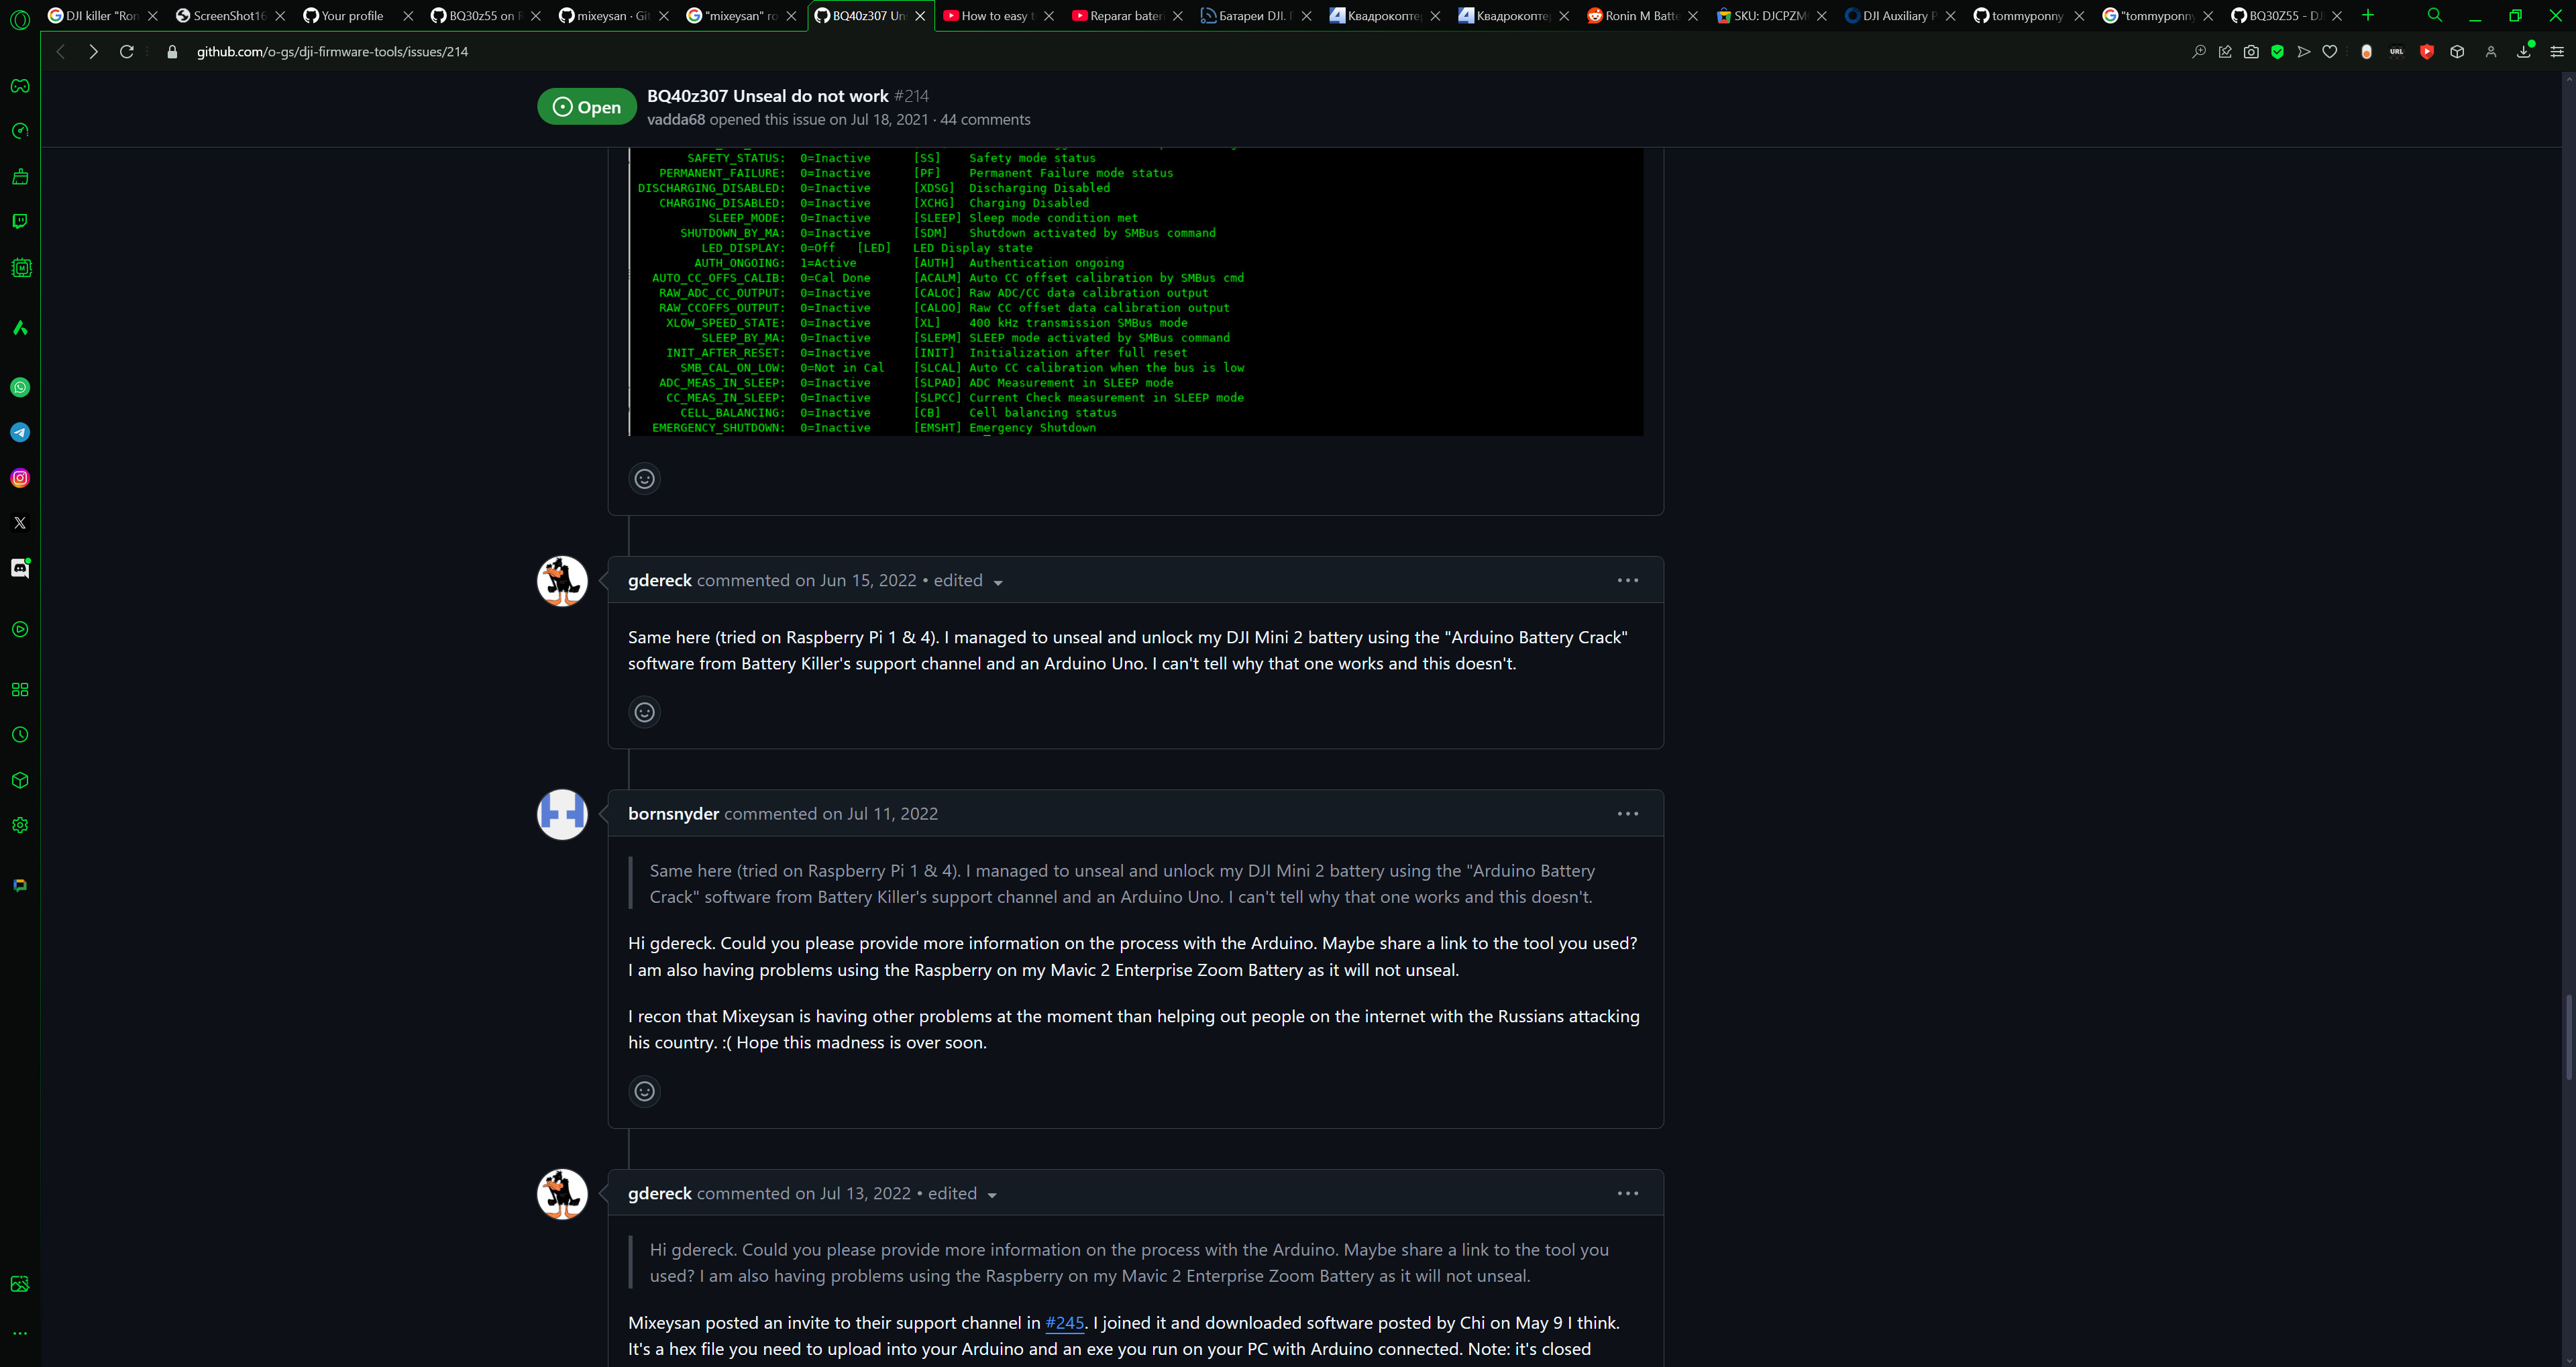The image size is (2576, 1367).
Task: Open bornsnyder username link
Action: pos(673,814)
